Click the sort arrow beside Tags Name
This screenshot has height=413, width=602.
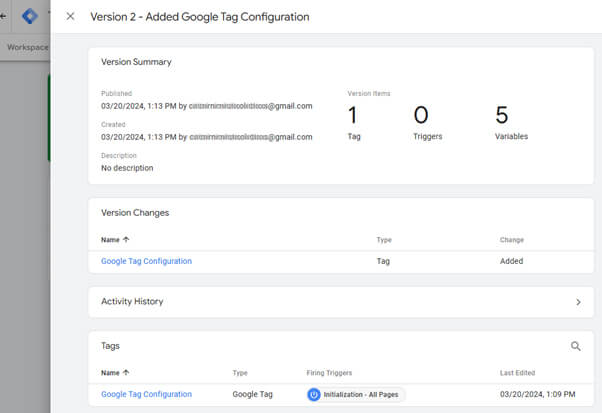[x=126, y=372]
